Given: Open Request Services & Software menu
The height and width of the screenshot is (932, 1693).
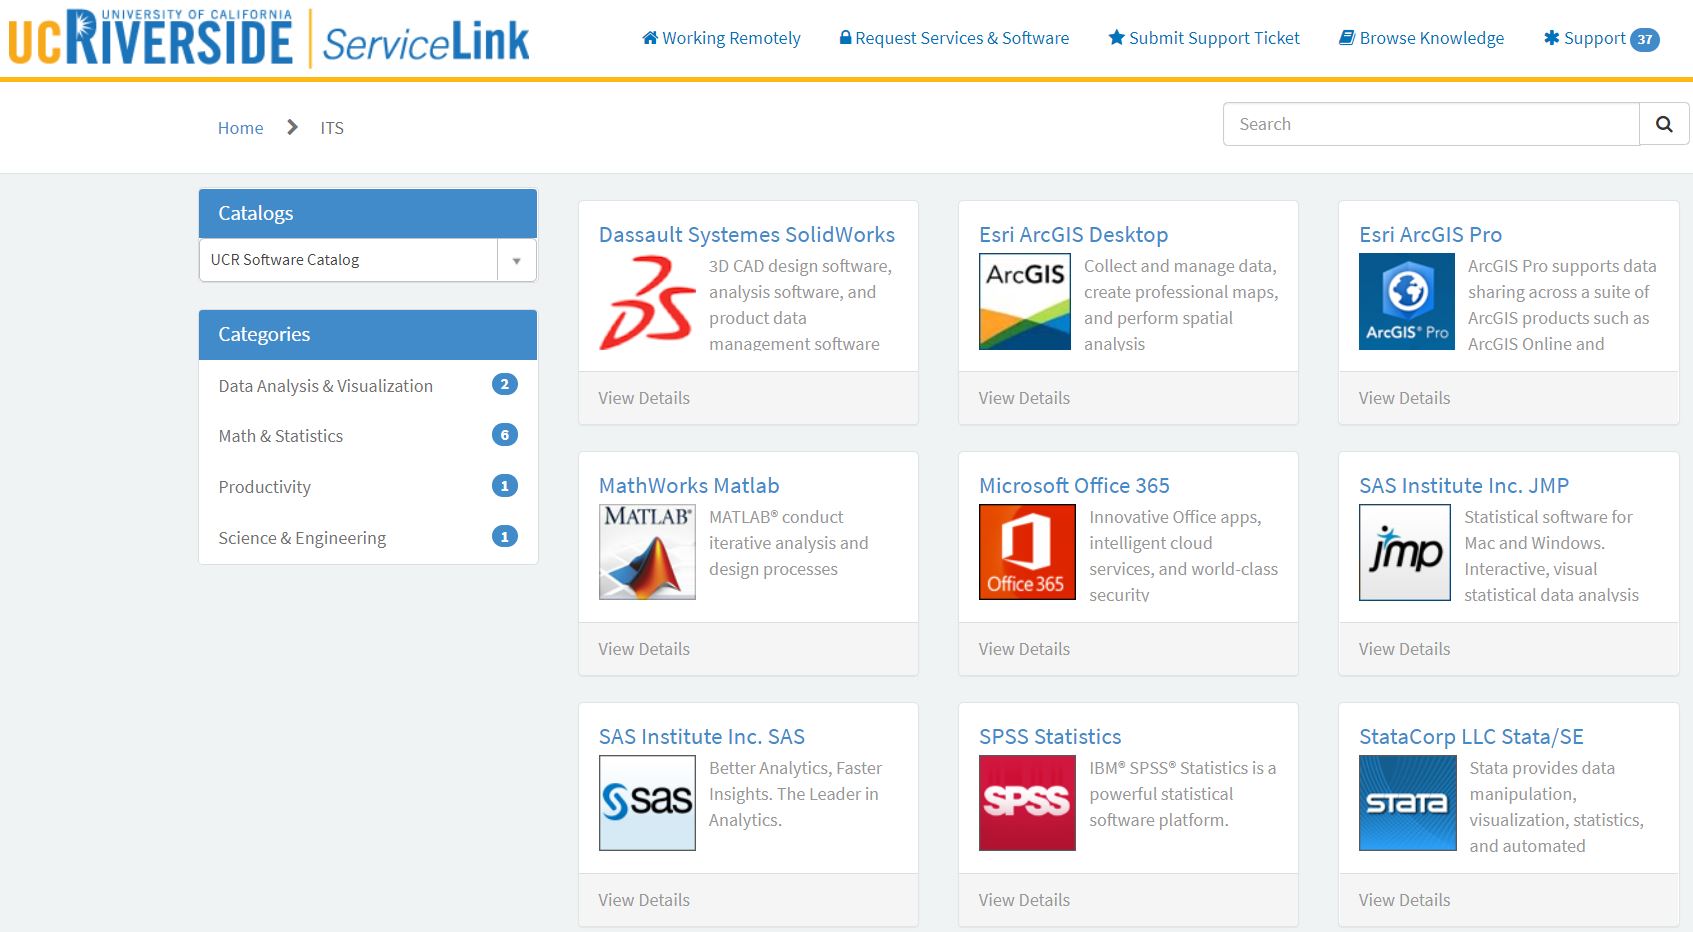Looking at the screenshot, I should pyautogui.click(x=954, y=38).
